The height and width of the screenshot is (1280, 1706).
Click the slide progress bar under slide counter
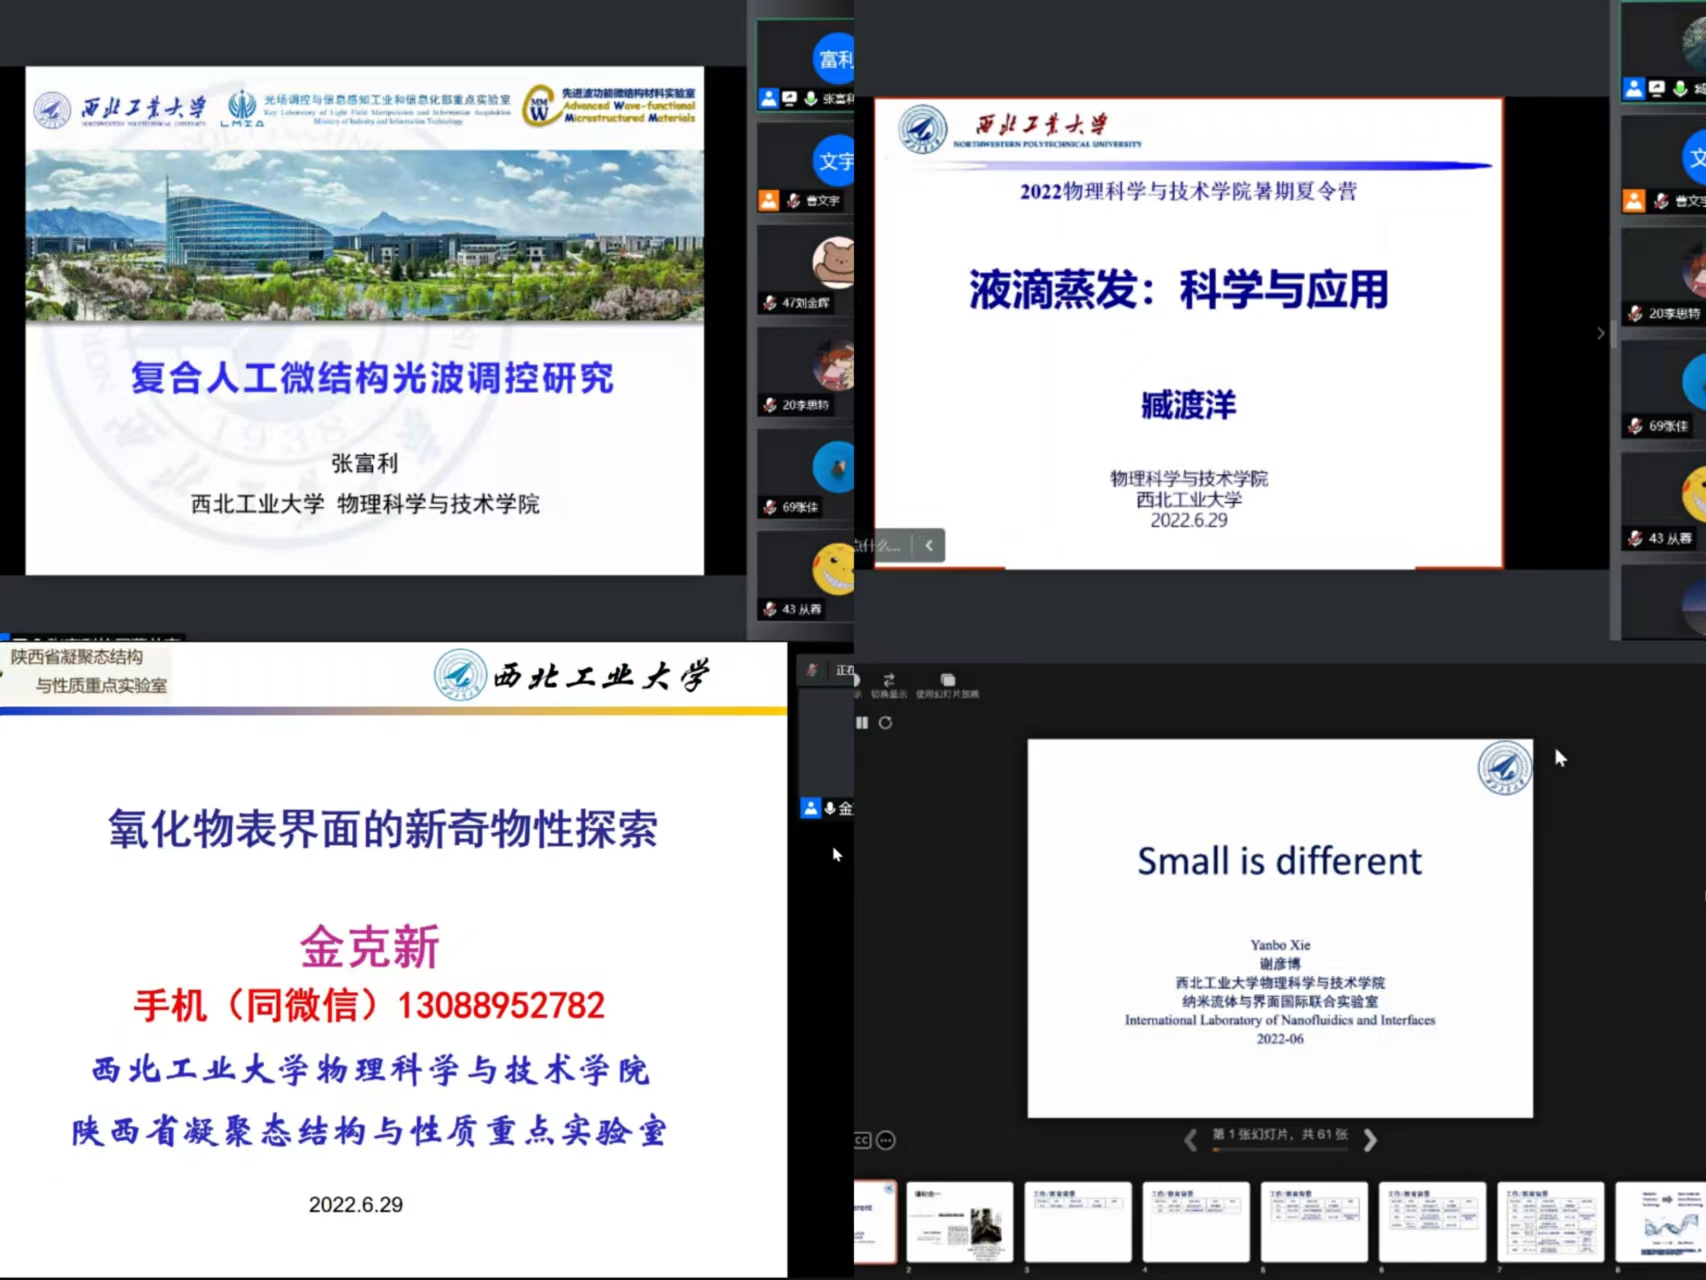tap(1280, 1151)
